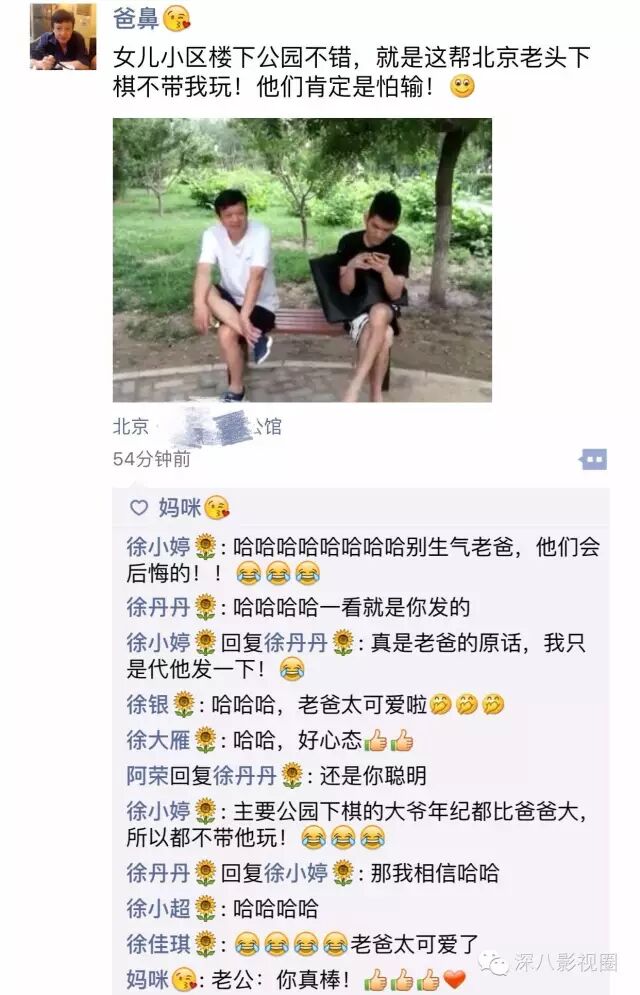
Task: Tap the post text about 北京老头下棋
Action: [x=352, y=71]
